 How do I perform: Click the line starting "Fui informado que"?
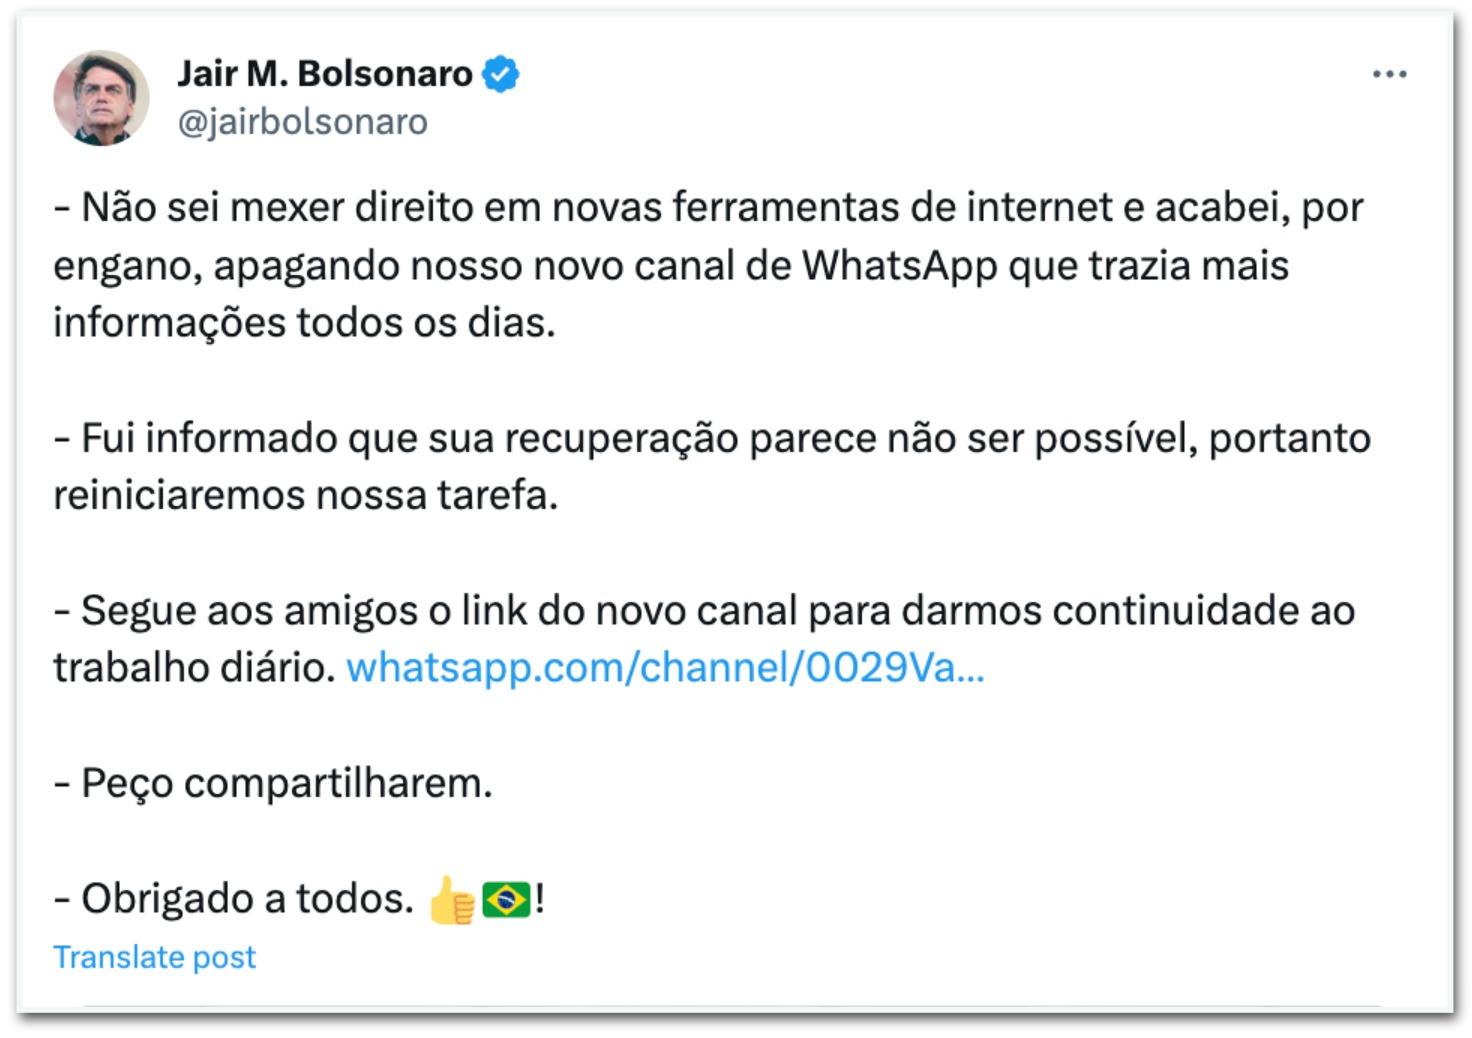pyautogui.click(x=712, y=438)
